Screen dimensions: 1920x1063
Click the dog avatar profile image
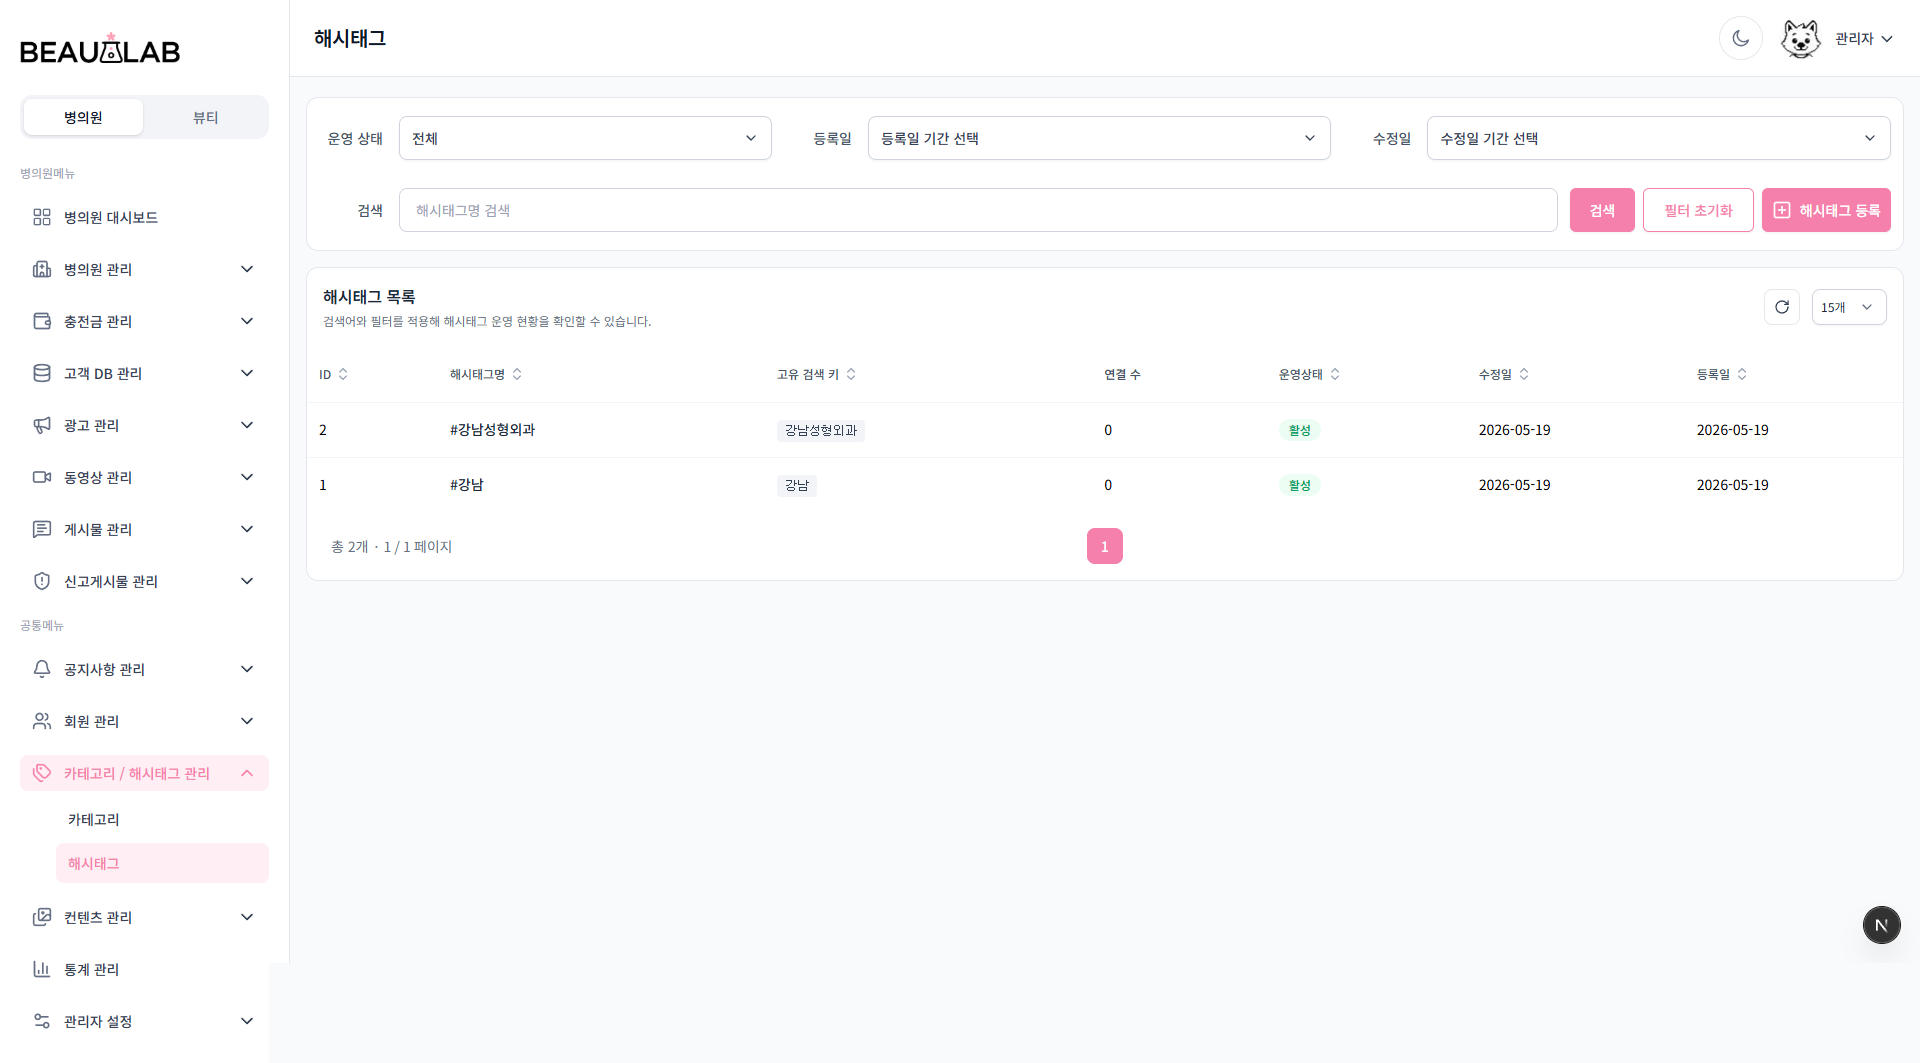1800,39
